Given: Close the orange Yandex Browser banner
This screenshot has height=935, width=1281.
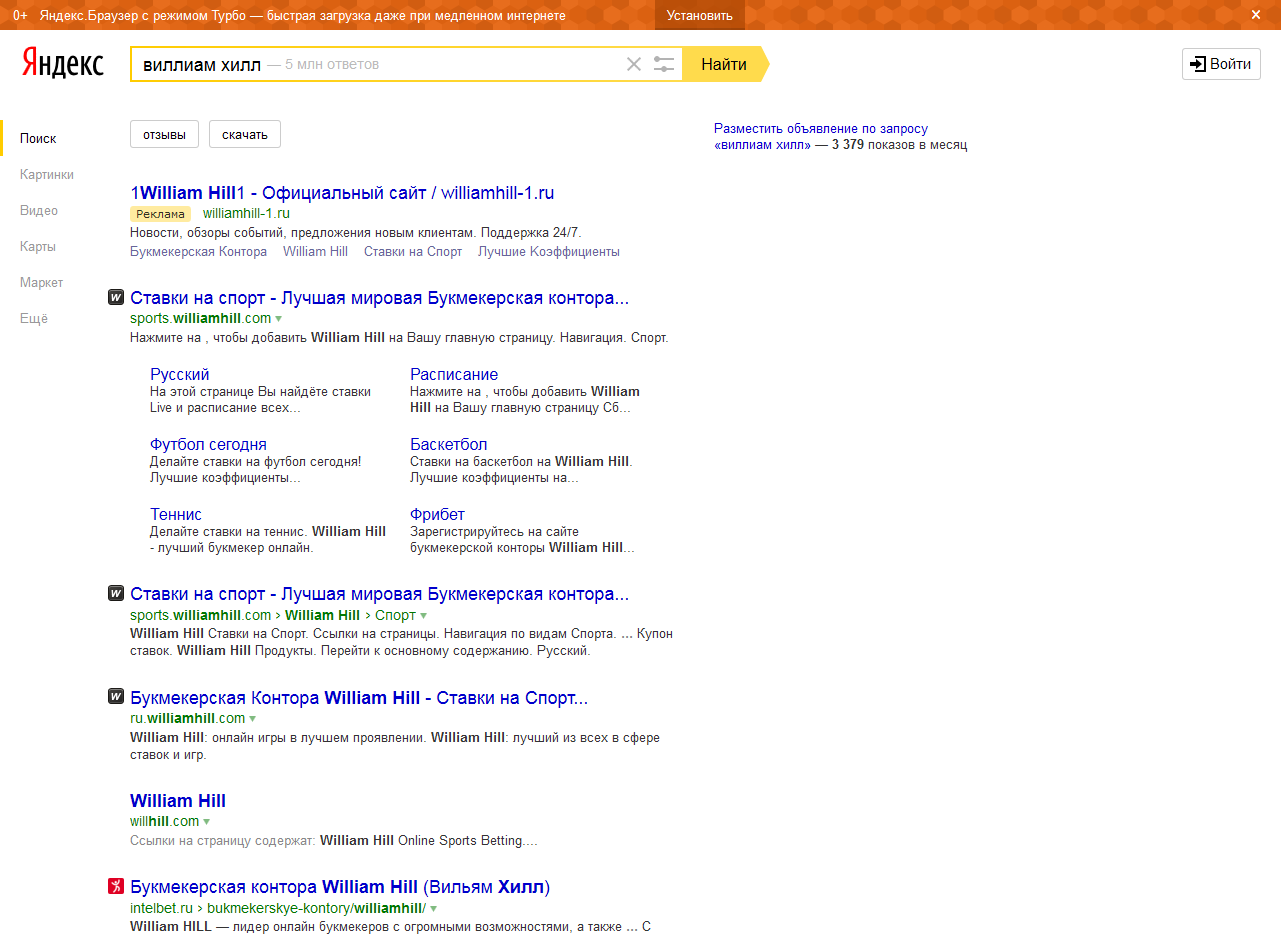Looking at the screenshot, I should click(x=1256, y=15).
